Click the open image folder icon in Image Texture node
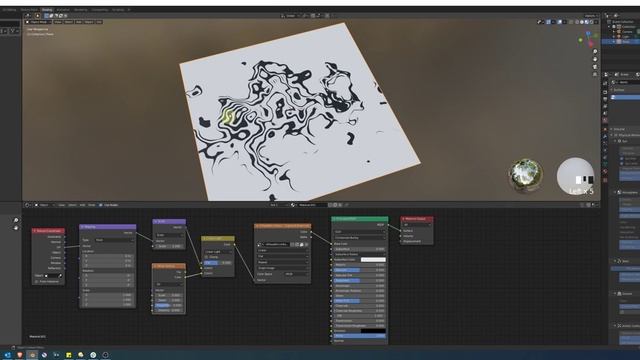Screen dimensions: 640x360 [x=302, y=244]
